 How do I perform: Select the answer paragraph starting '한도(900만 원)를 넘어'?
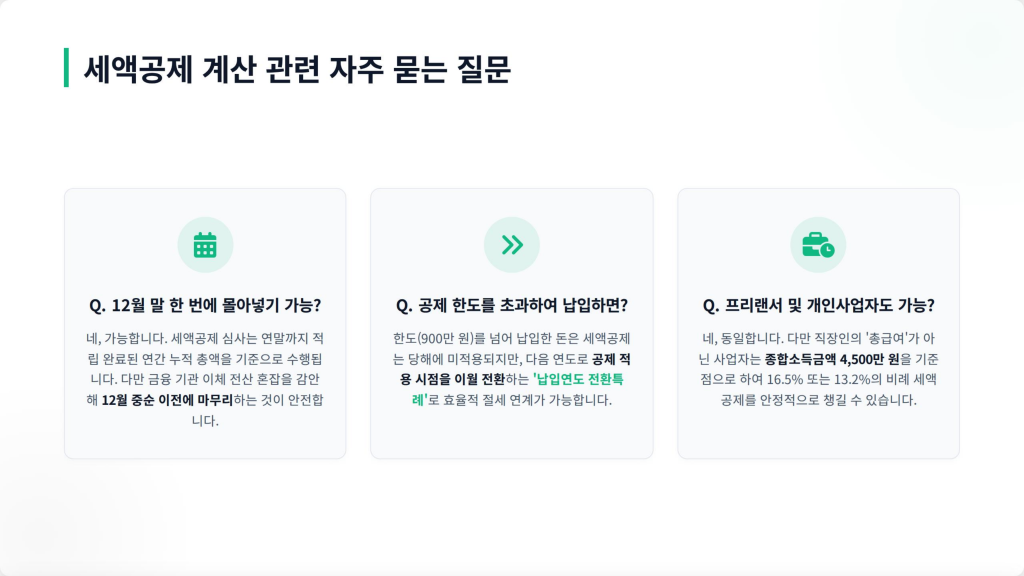click(x=512, y=369)
